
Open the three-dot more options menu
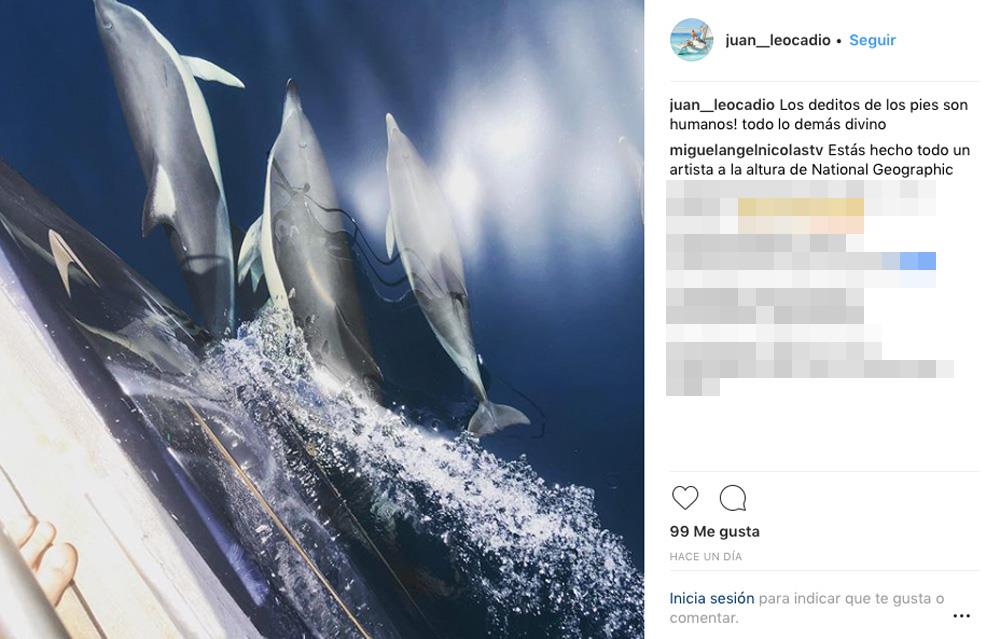tap(961, 615)
